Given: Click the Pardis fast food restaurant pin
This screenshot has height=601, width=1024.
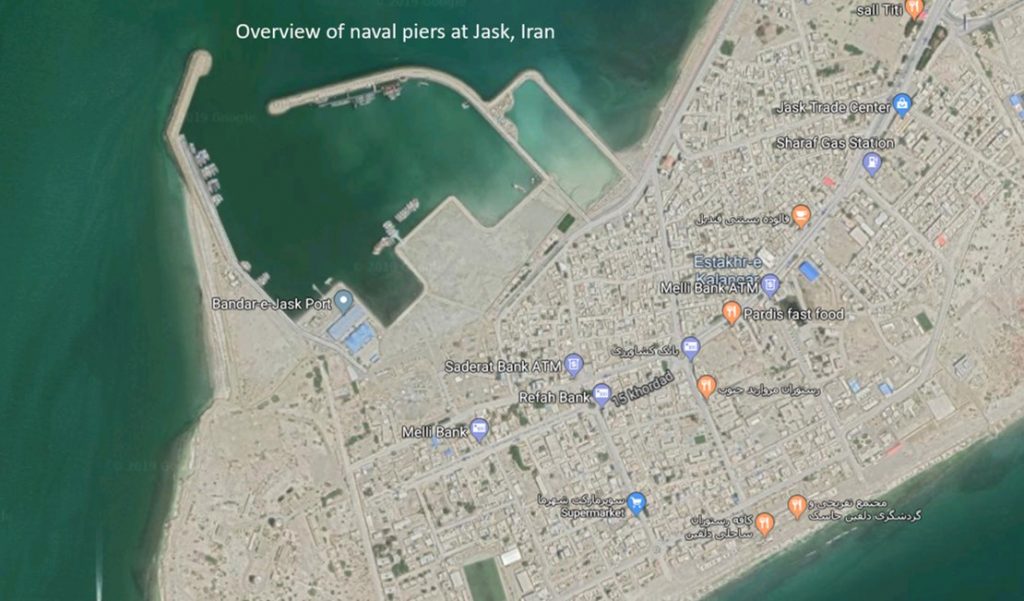Looking at the screenshot, I should pyautogui.click(x=731, y=313).
